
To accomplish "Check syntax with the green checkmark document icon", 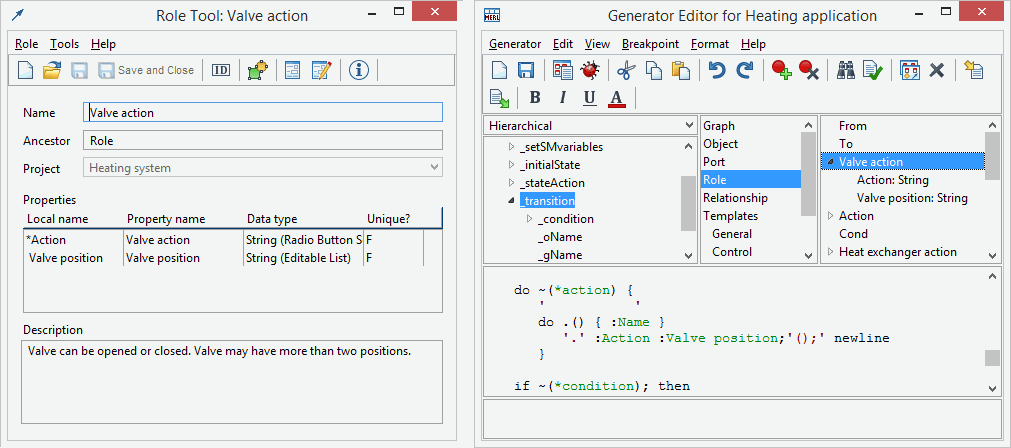I will [x=873, y=70].
